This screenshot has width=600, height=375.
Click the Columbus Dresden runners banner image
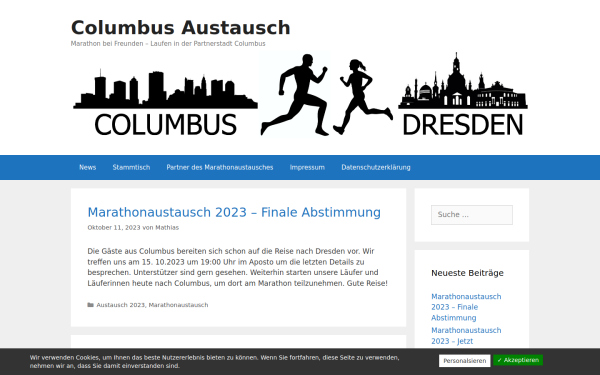coord(300,94)
